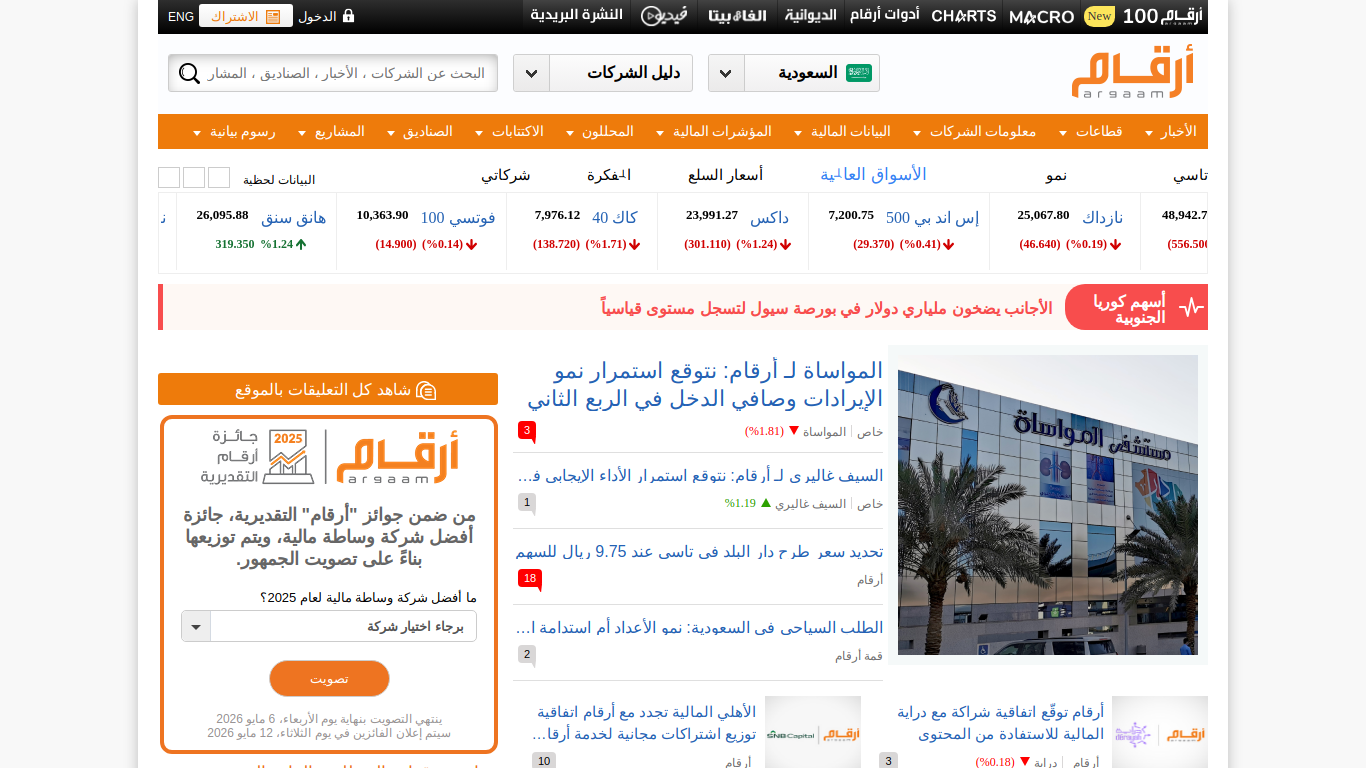Open the المواساة hospital photo
The image size is (1366, 768).
[x=1048, y=505]
